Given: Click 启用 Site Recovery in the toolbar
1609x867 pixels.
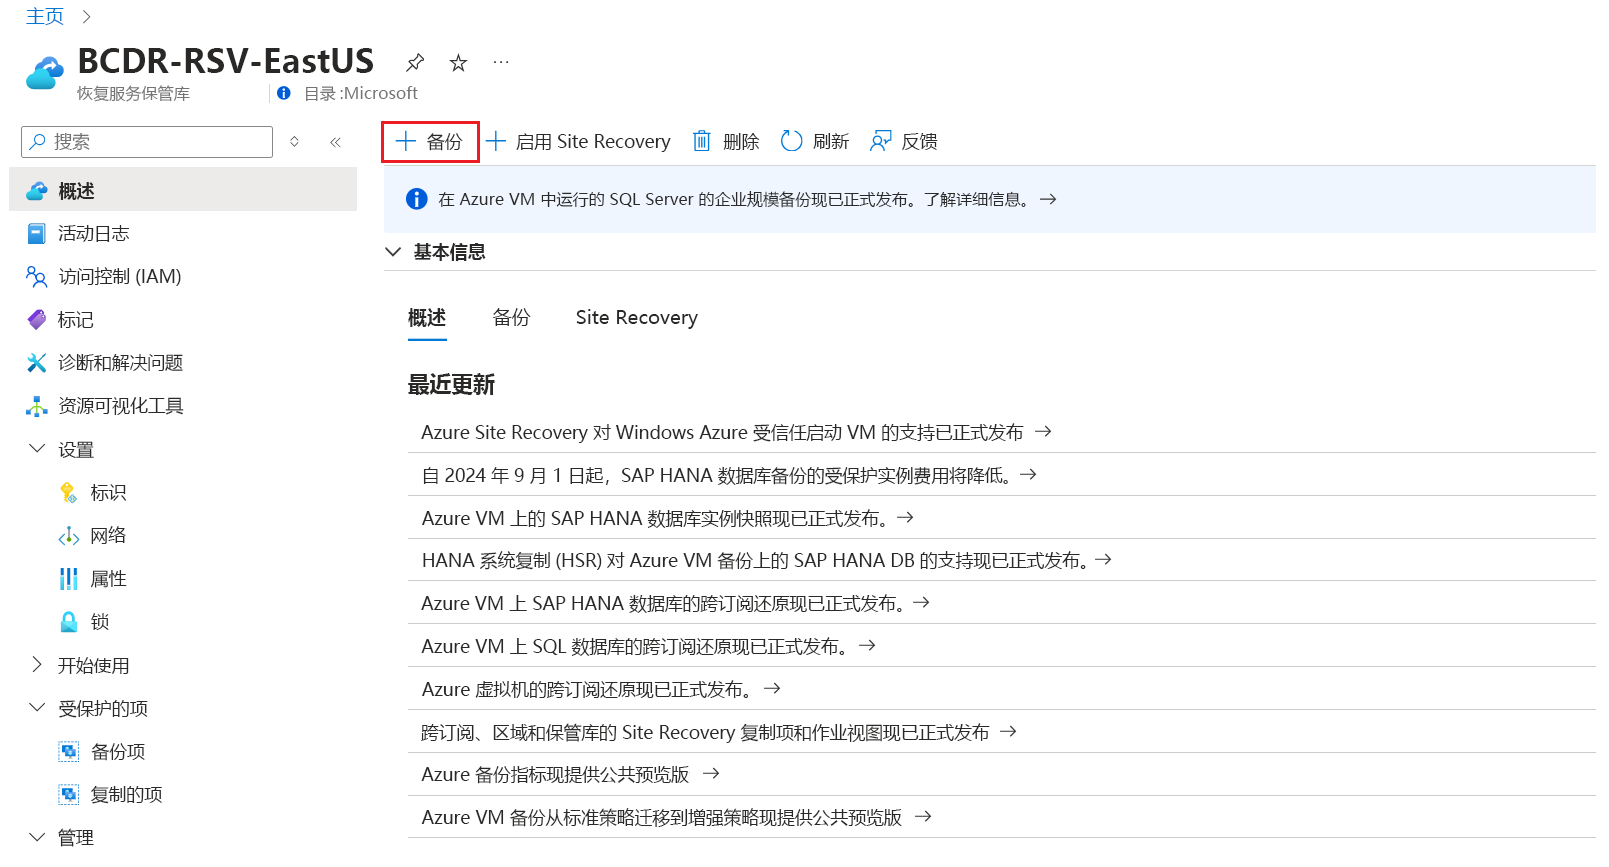Looking at the screenshot, I should 579,142.
